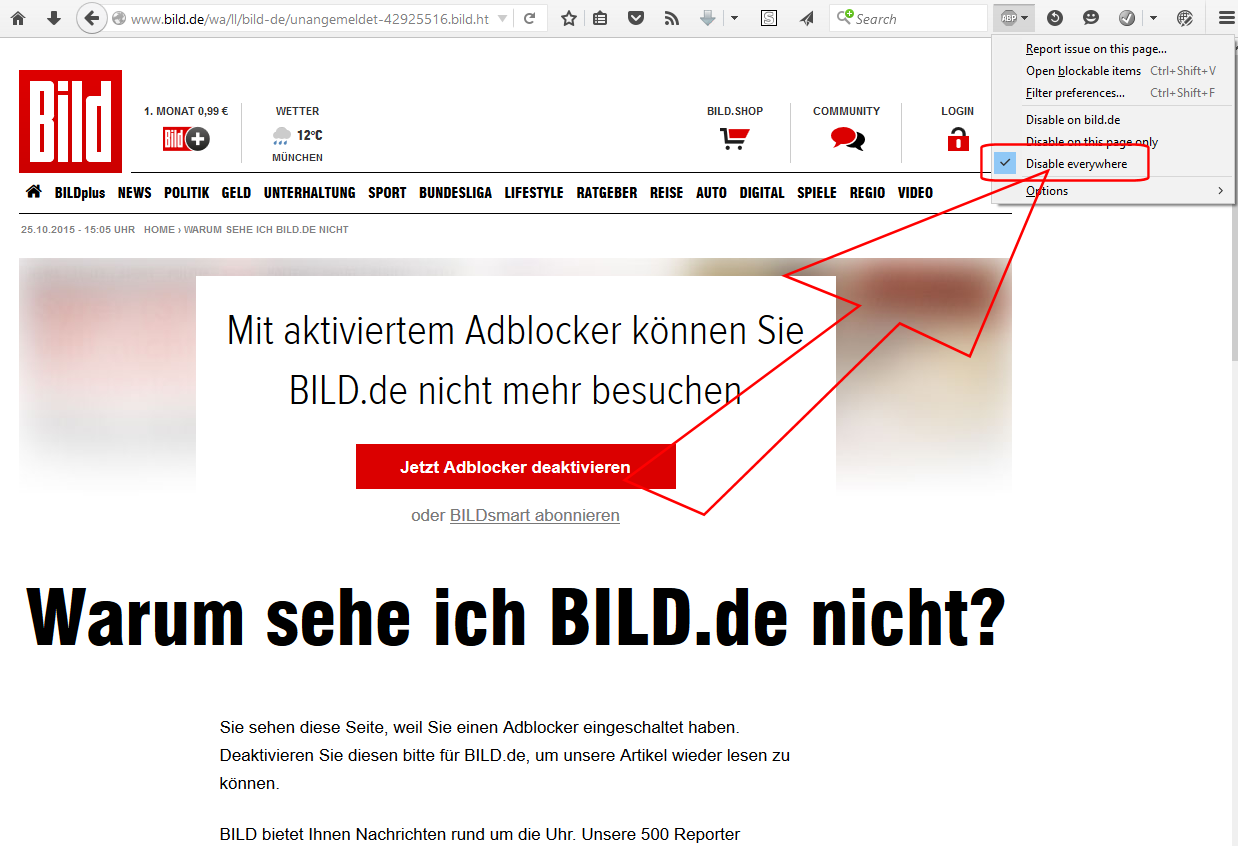Open SPIELE section
Screen dimensions: 1238x846
(x=817, y=193)
